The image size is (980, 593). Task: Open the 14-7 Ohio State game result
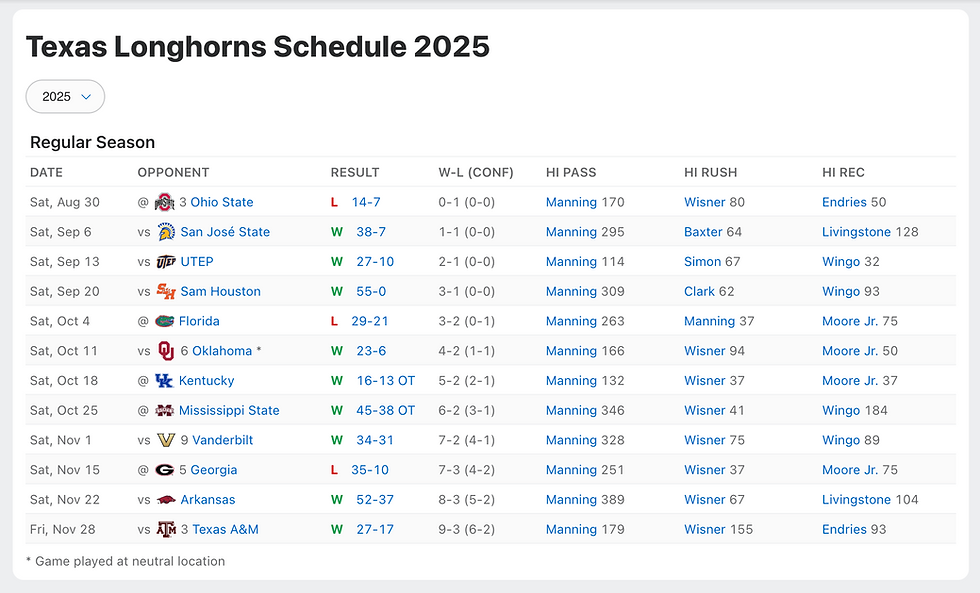pyautogui.click(x=366, y=202)
